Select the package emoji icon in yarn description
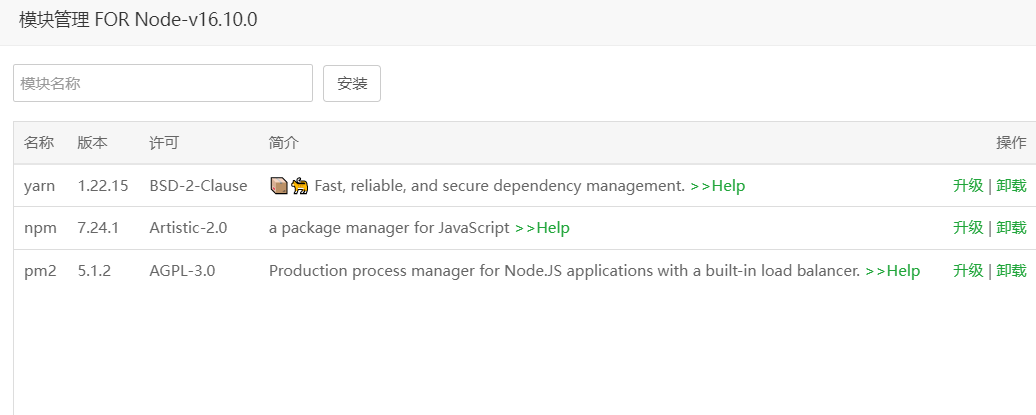 (279, 186)
